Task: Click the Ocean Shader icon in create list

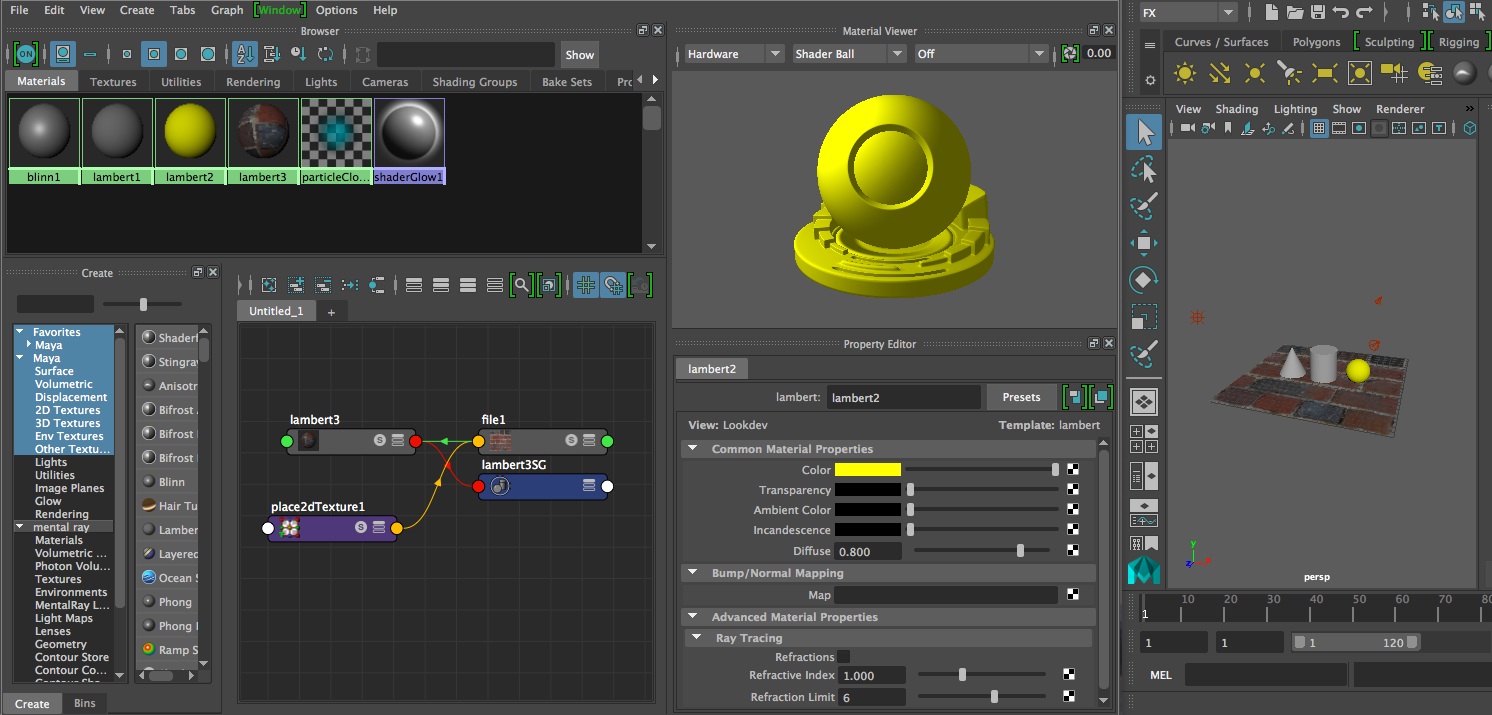Action: pos(148,578)
